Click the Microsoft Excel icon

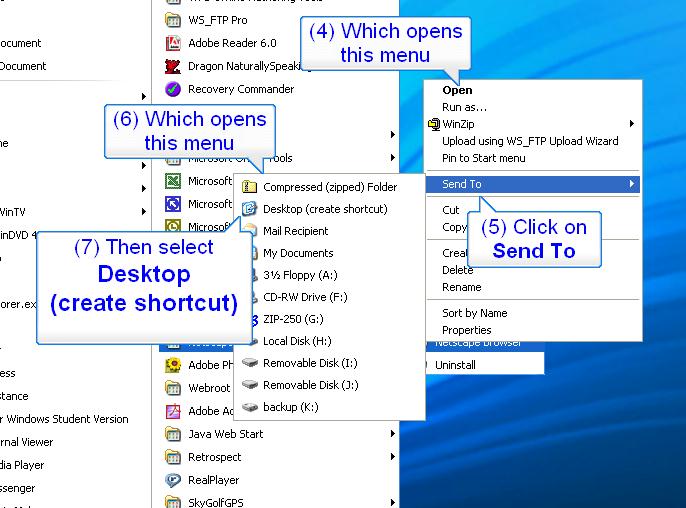click(x=173, y=181)
